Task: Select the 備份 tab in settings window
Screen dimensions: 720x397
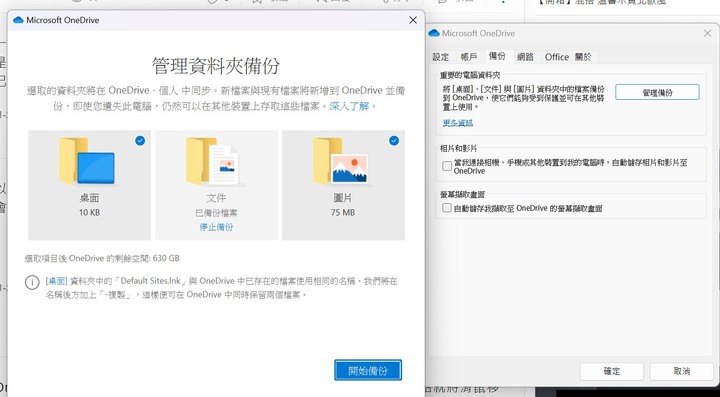Action: [x=497, y=56]
